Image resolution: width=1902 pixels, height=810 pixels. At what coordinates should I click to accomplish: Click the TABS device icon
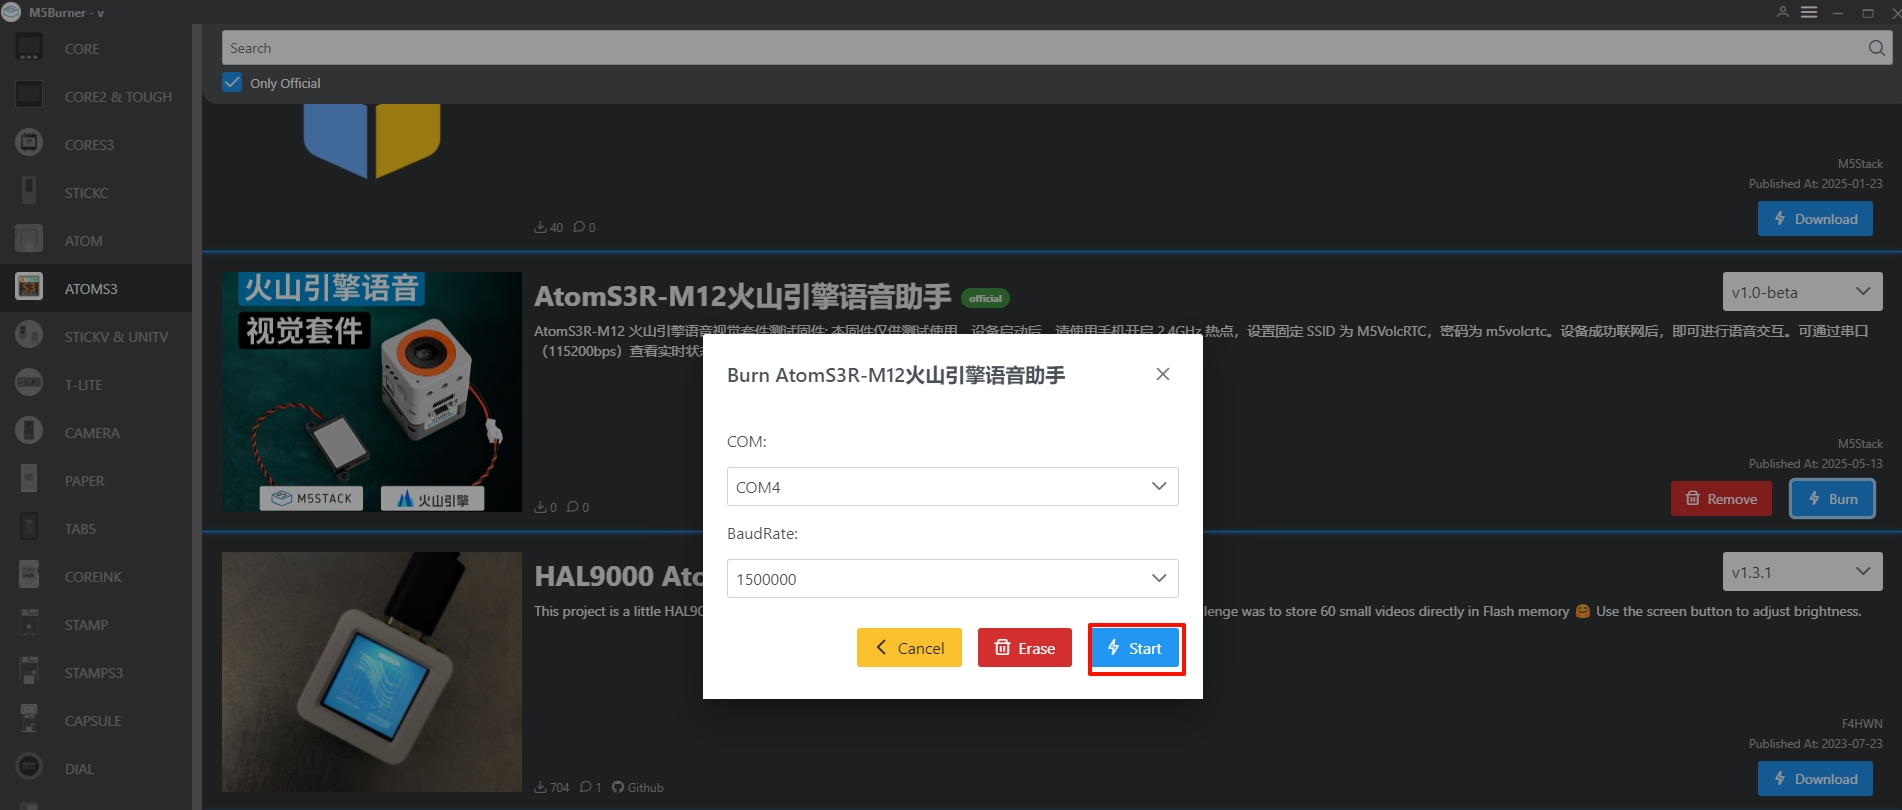29,527
